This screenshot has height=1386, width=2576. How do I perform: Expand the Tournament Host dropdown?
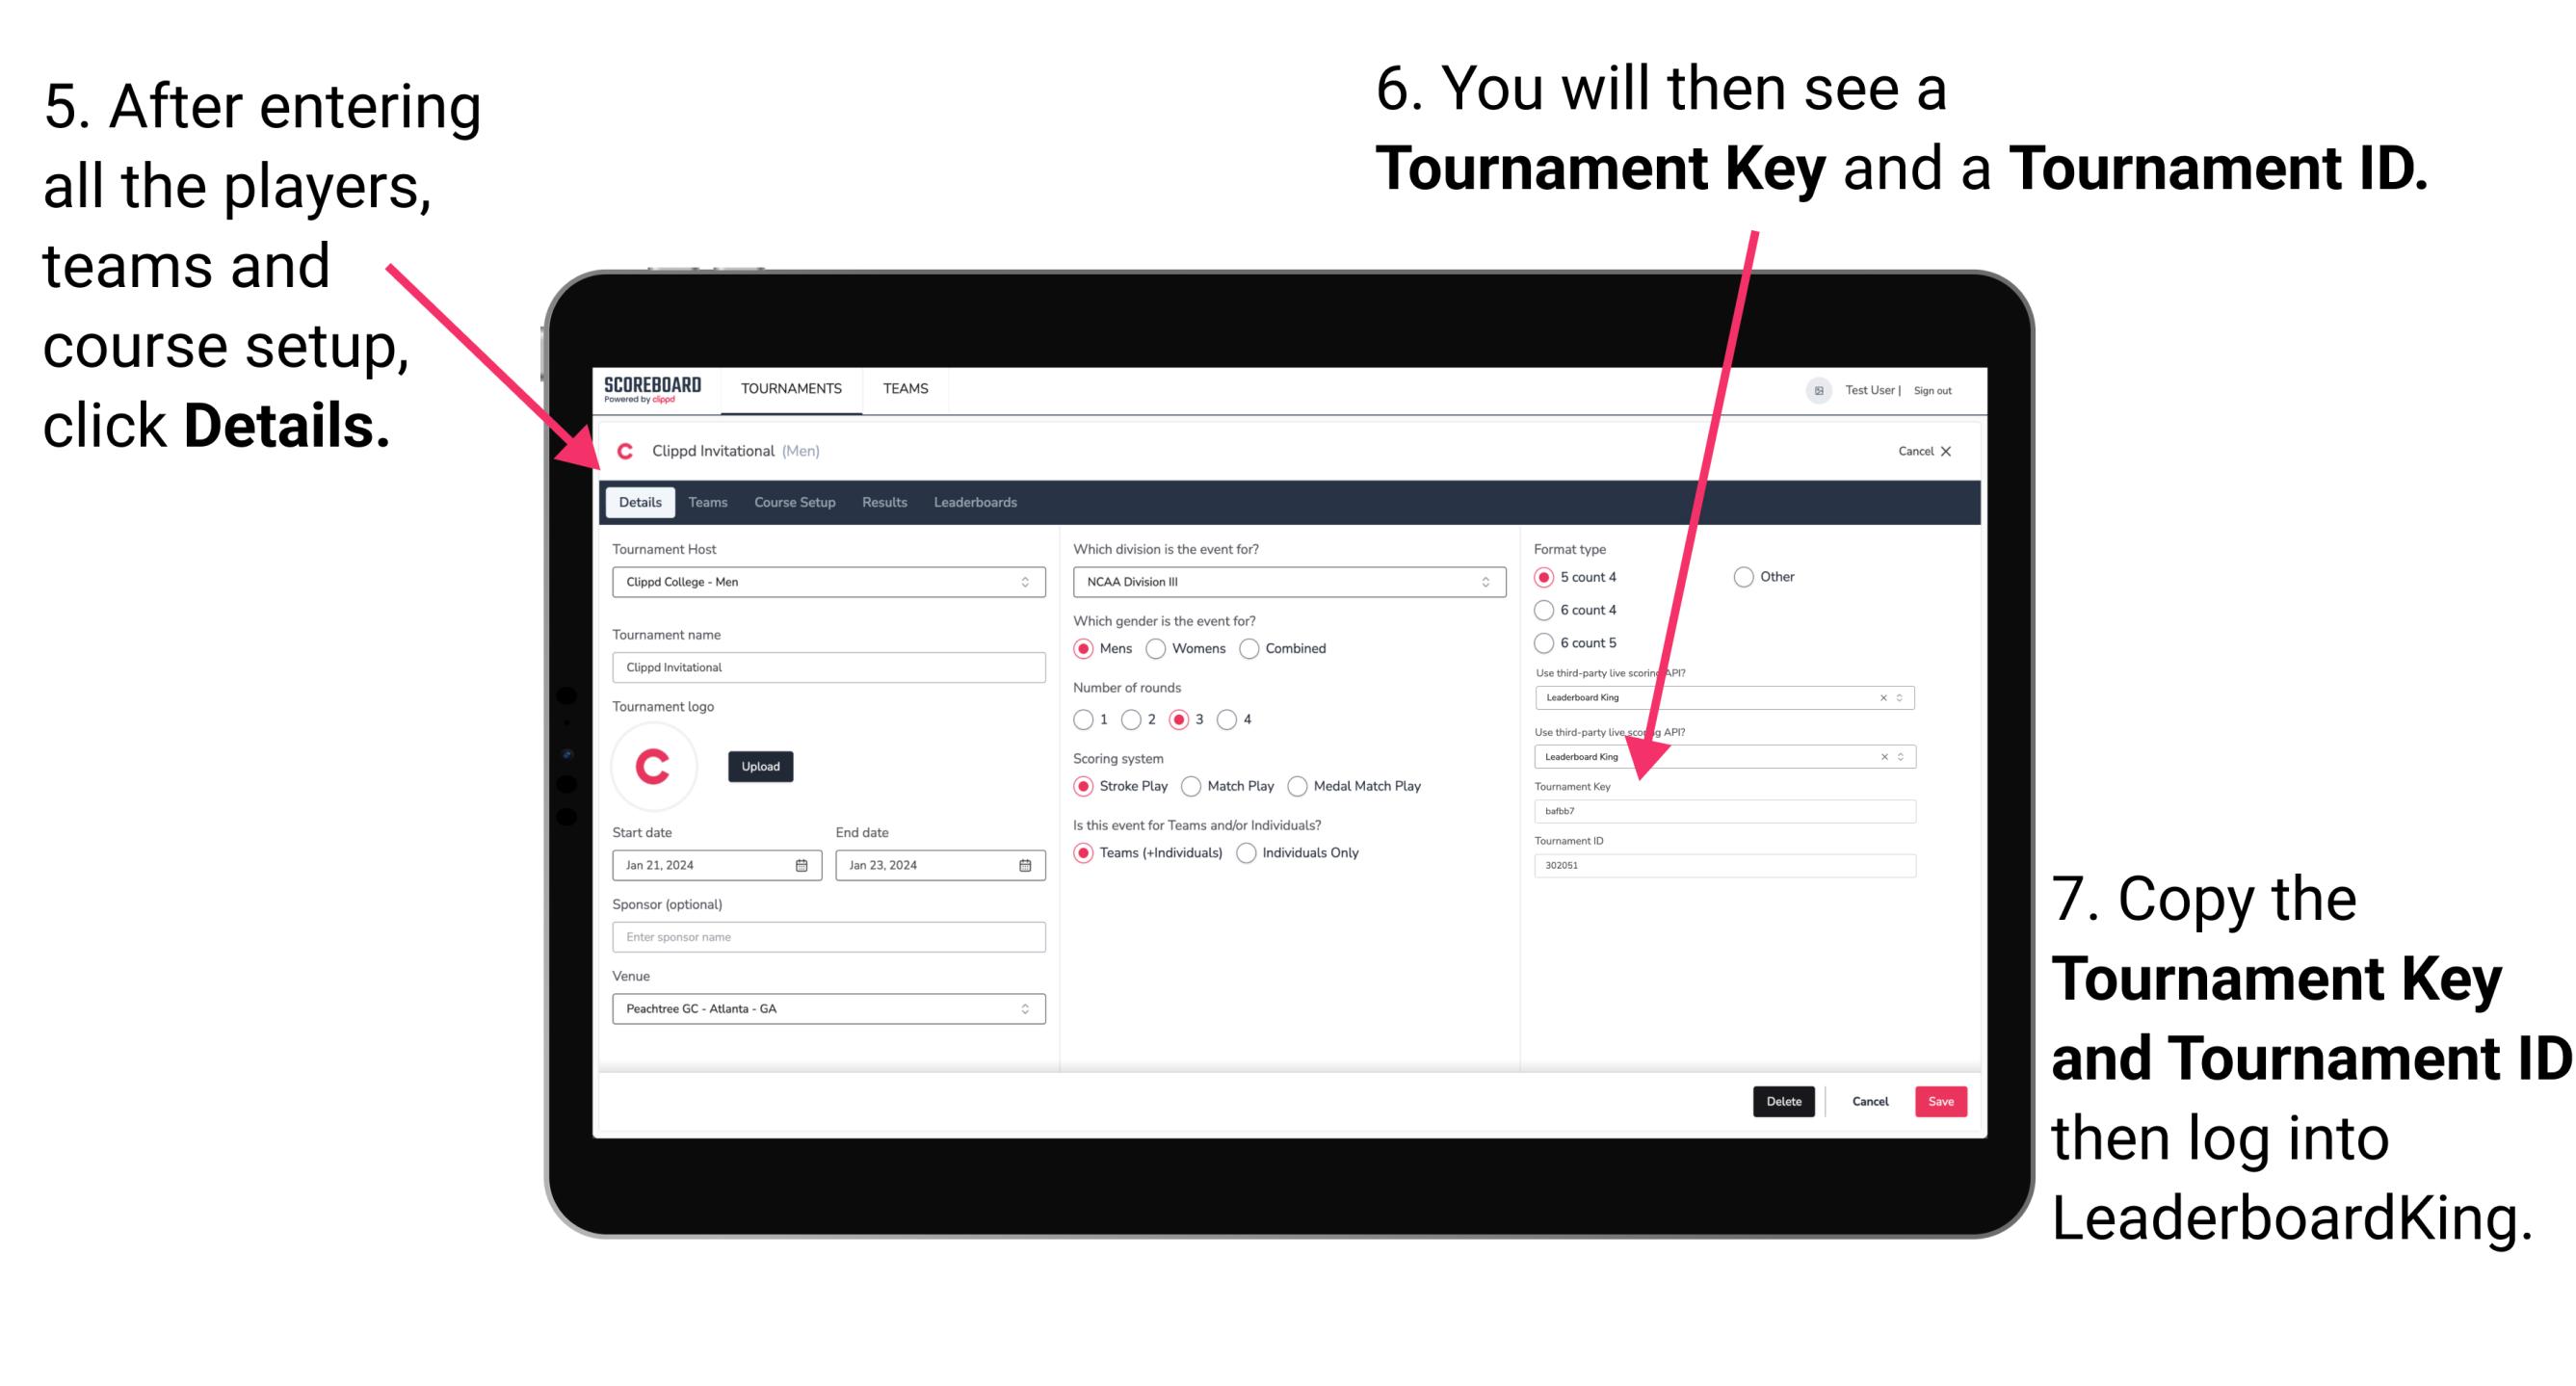point(1026,581)
